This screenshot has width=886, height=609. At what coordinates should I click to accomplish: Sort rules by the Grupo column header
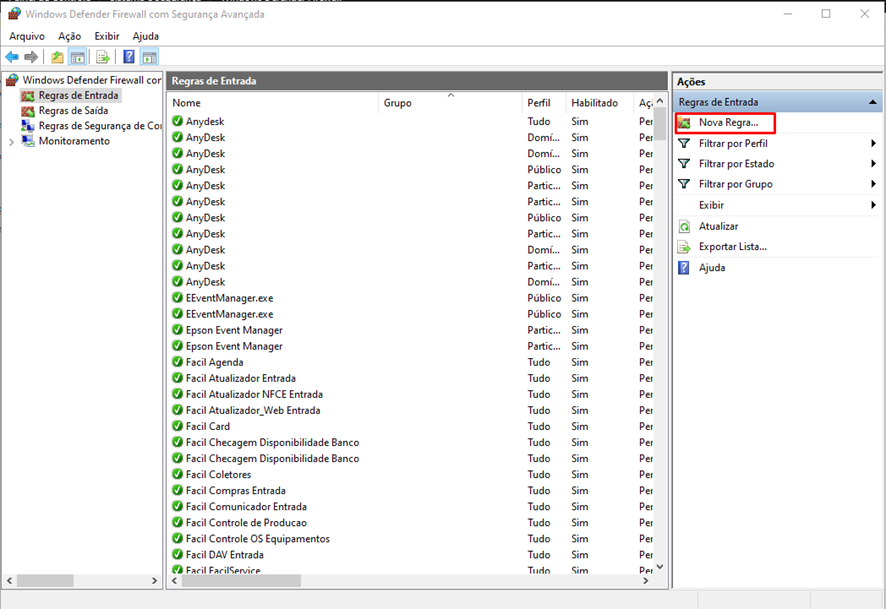(450, 103)
